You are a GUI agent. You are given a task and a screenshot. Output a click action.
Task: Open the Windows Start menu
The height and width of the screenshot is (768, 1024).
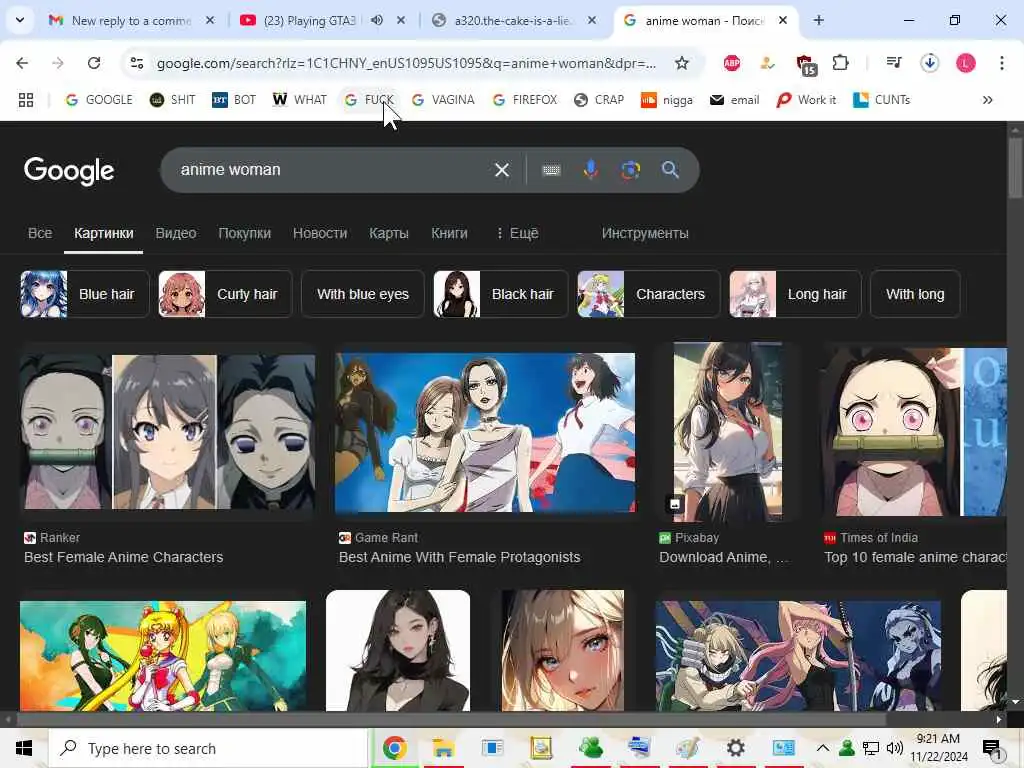point(24,748)
